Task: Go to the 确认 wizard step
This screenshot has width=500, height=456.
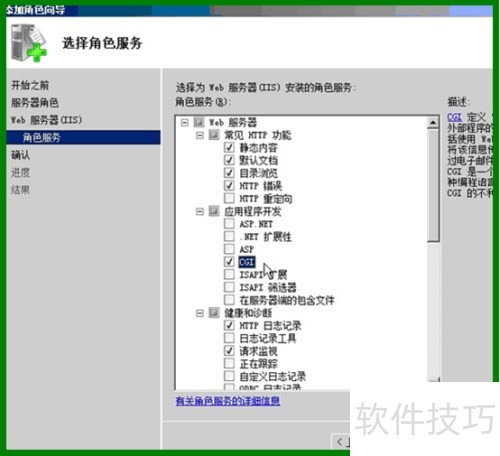Action: [21, 155]
